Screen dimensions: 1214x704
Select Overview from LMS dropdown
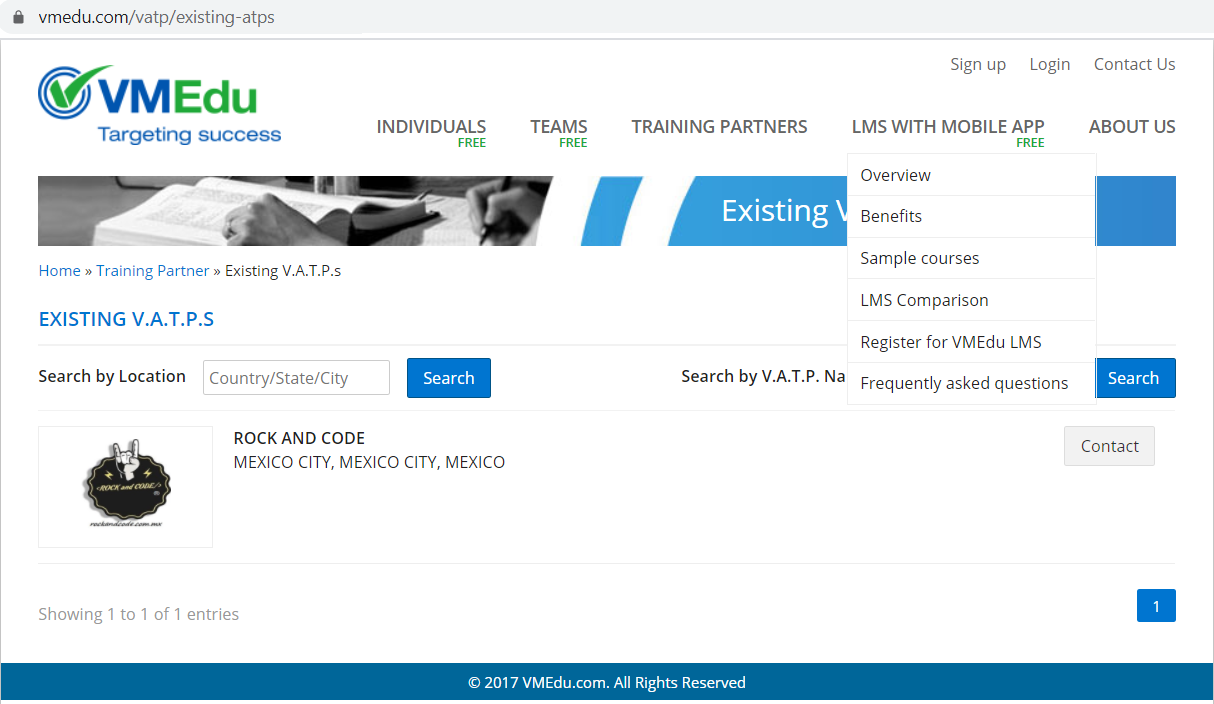tap(895, 175)
